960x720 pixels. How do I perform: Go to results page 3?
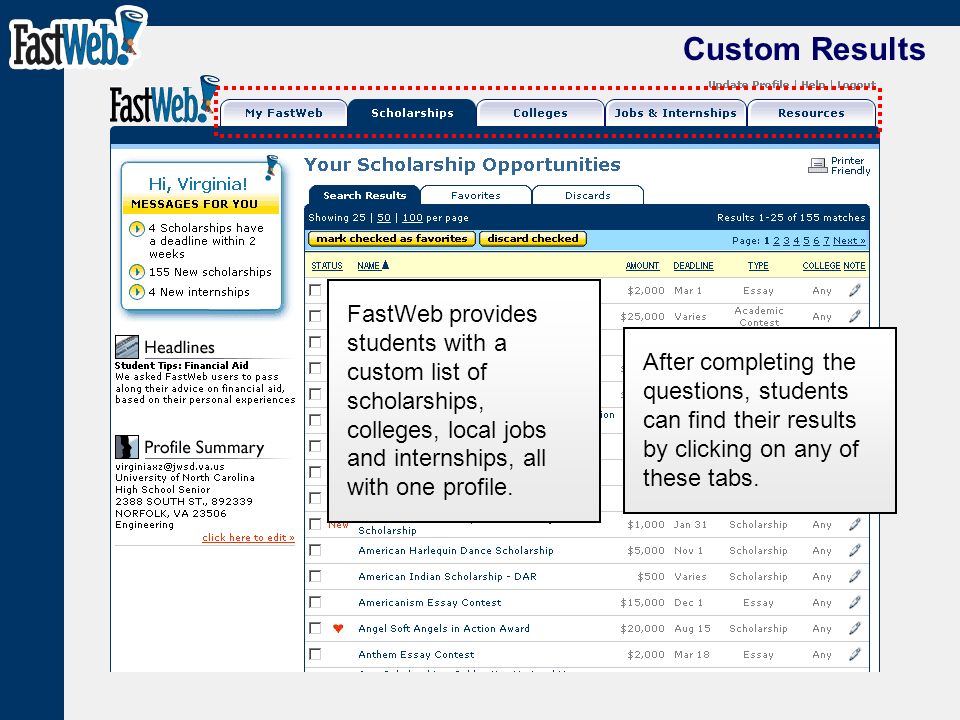pyautogui.click(x=786, y=241)
